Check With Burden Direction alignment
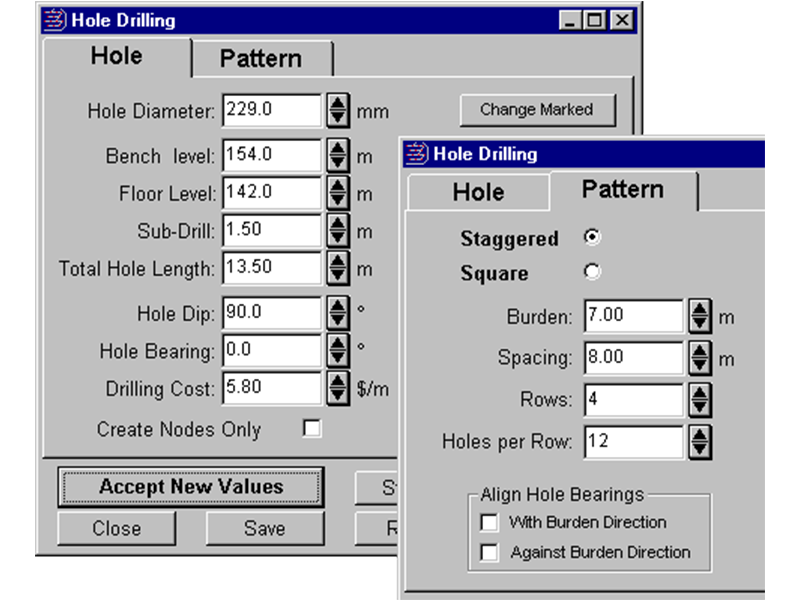800x600 pixels. click(489, 522)
